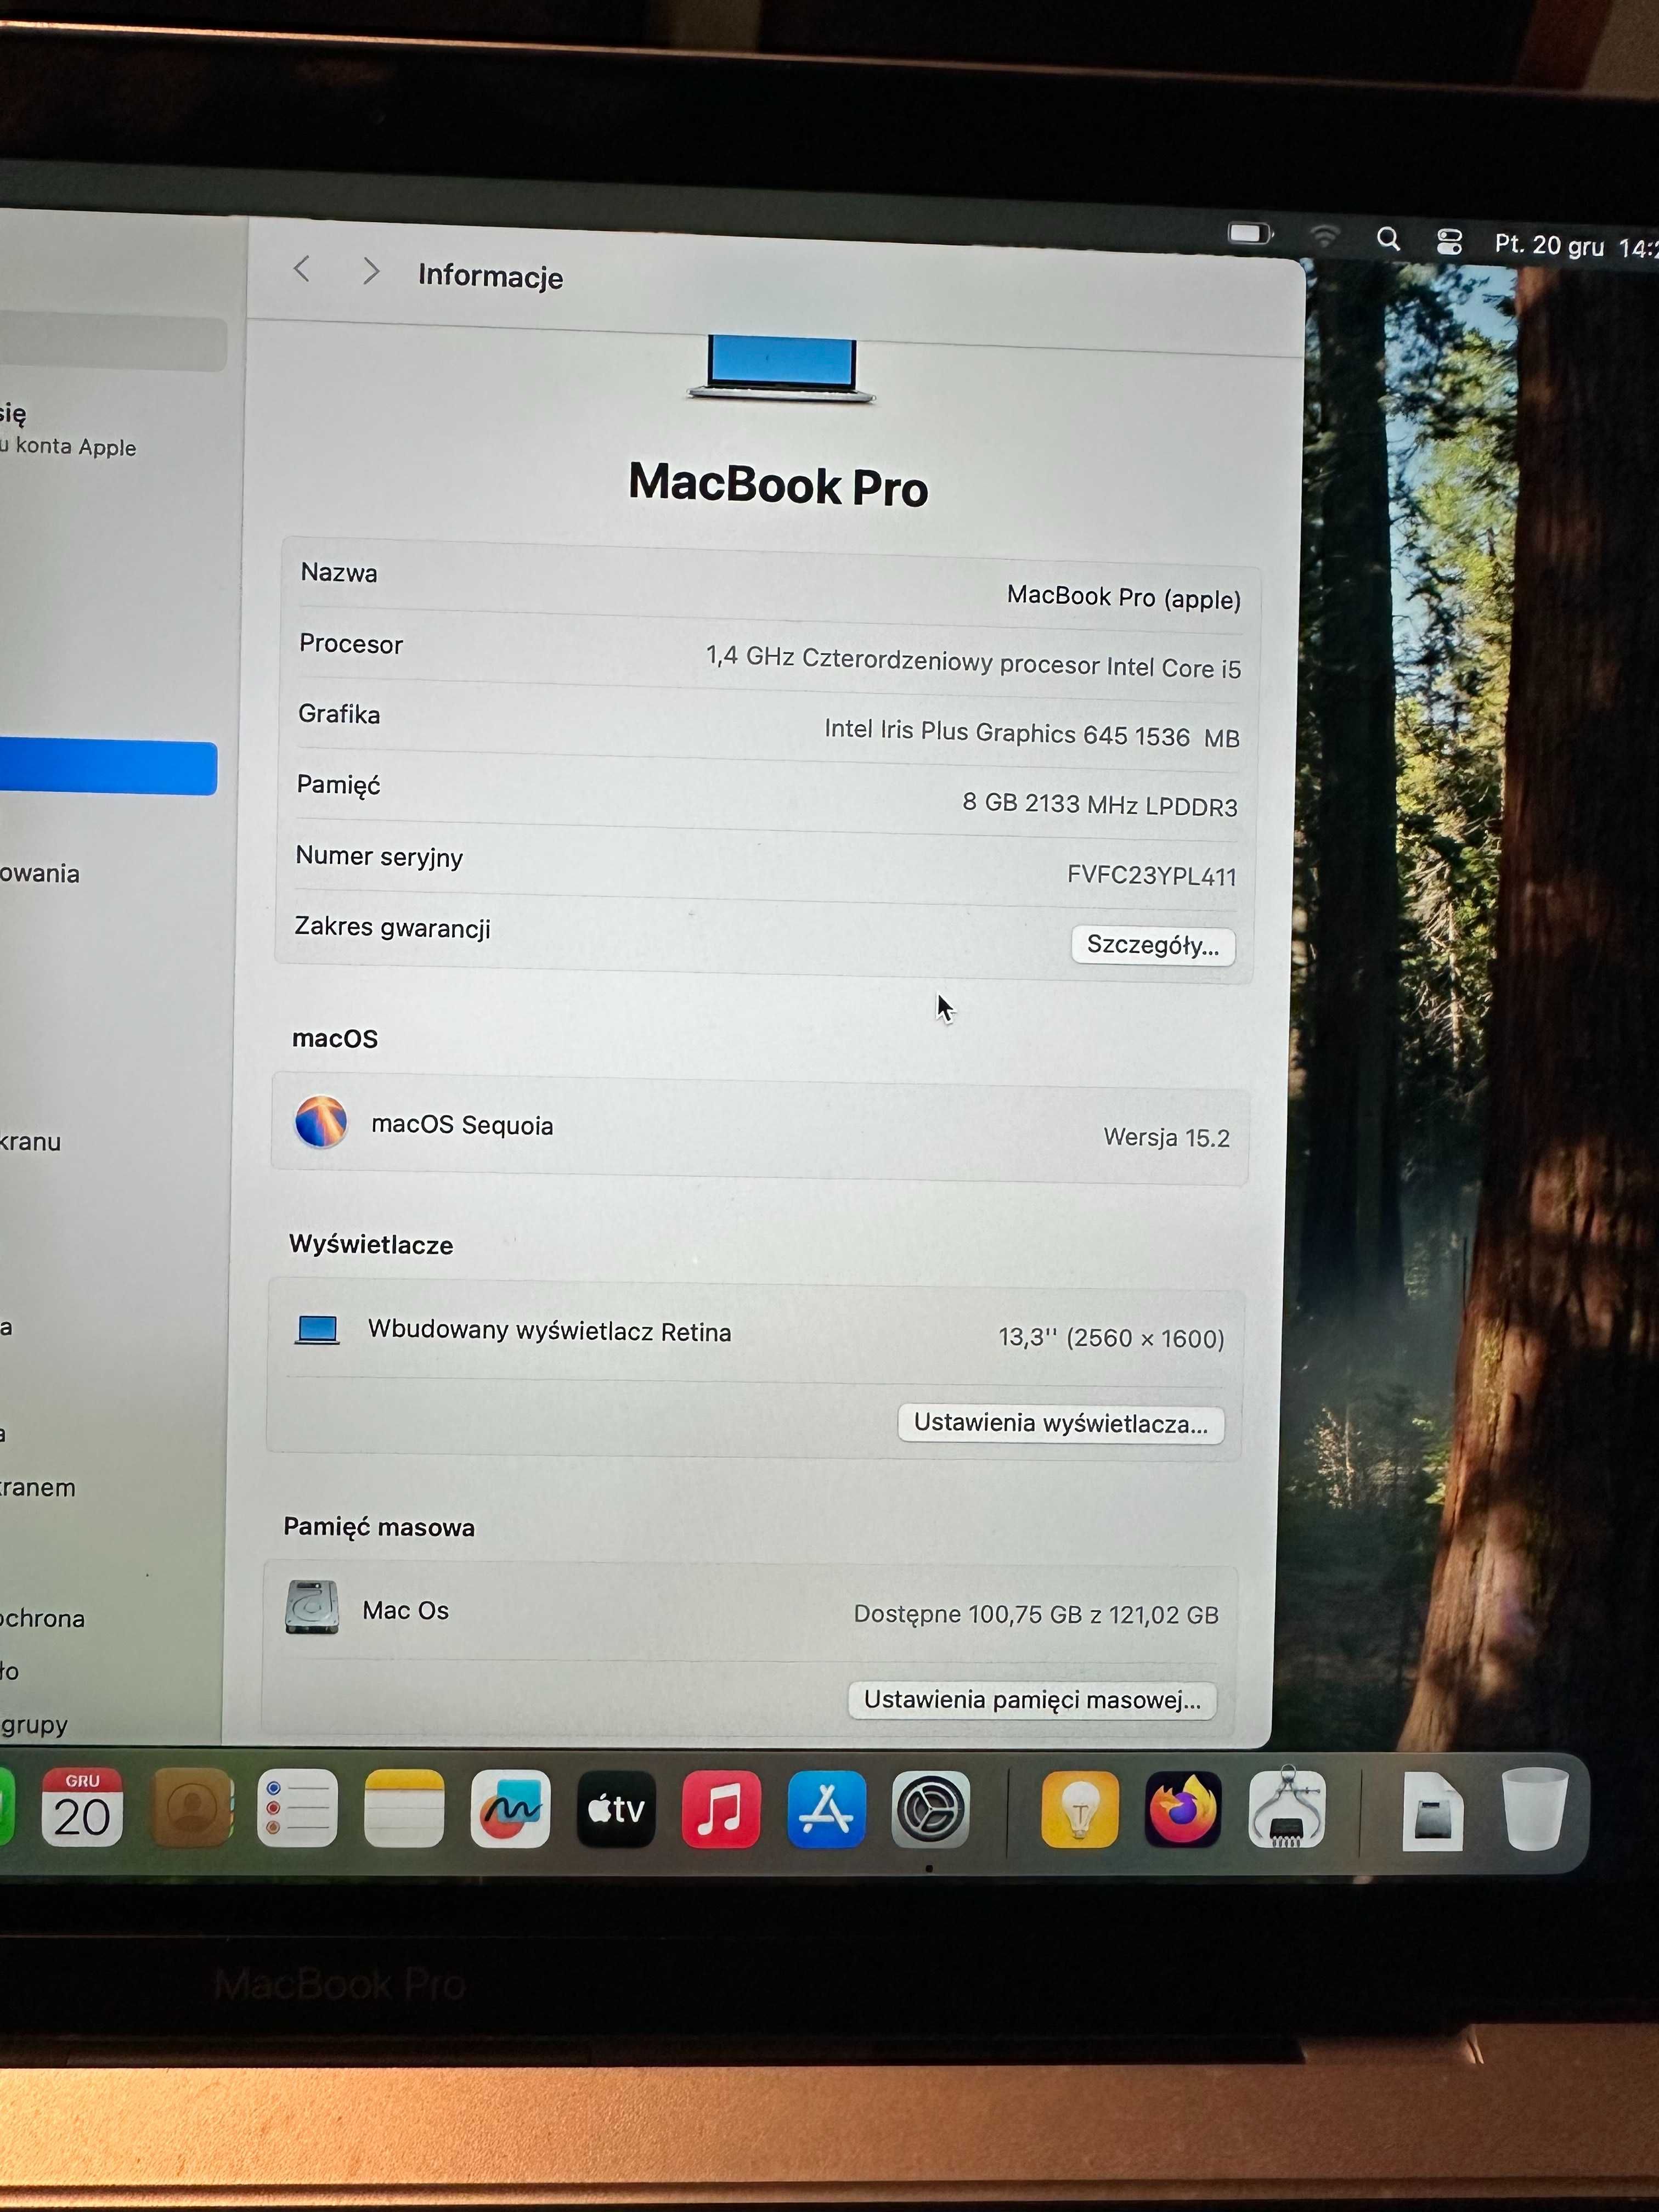Open the lightbulb Tips app in Dock
The image size is (1659, 2212).
tap(1080, 1809)
